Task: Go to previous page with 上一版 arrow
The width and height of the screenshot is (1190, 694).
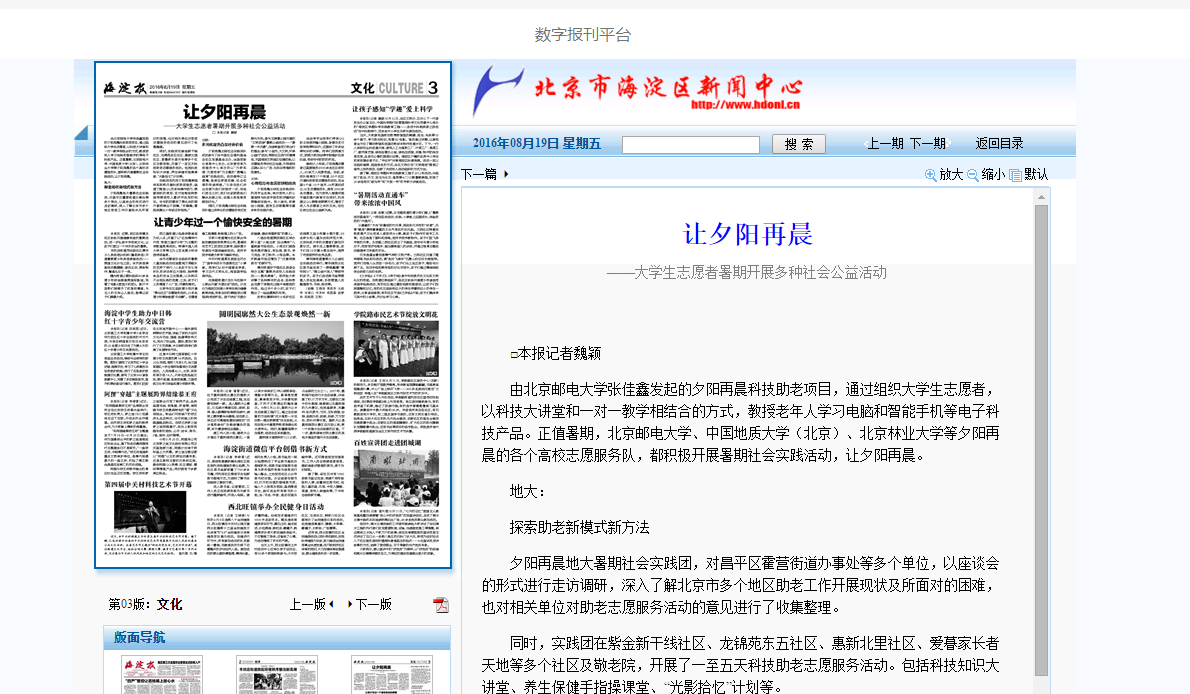Action: pyautogui.click(x=331, y=604)
